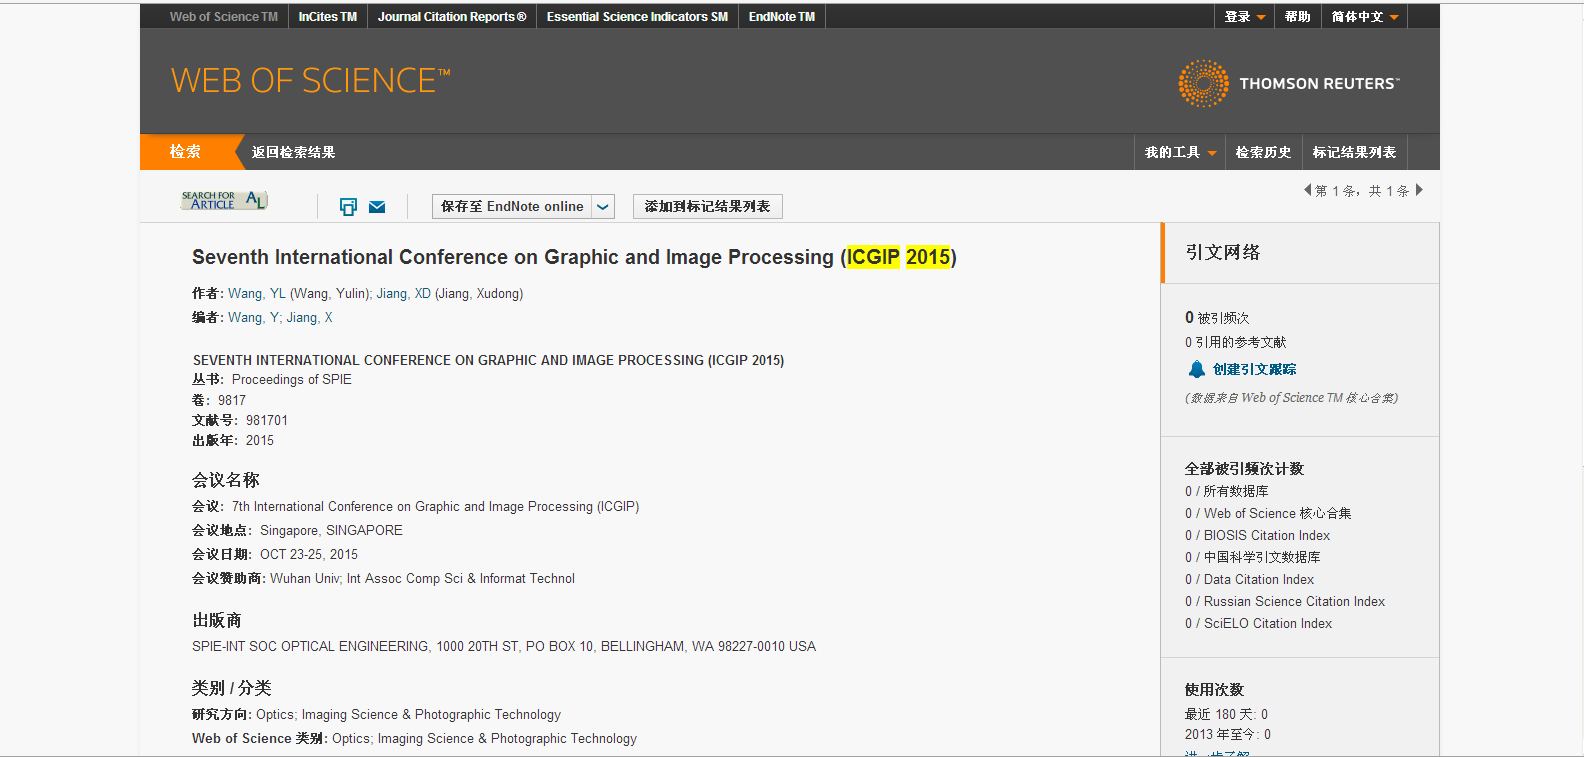This screenshot has width=1584, height=757.
Task: Open the 简体中文 language dropdown
Action: [x=1365, y=17]
